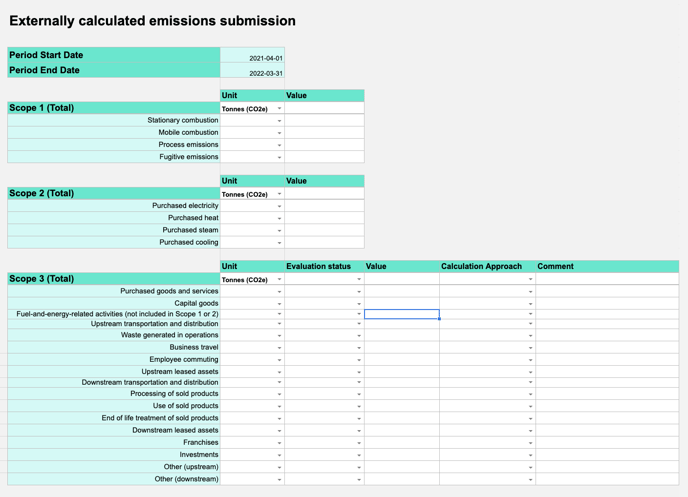Select the Period End Date label cell

[x=114, y=70]
